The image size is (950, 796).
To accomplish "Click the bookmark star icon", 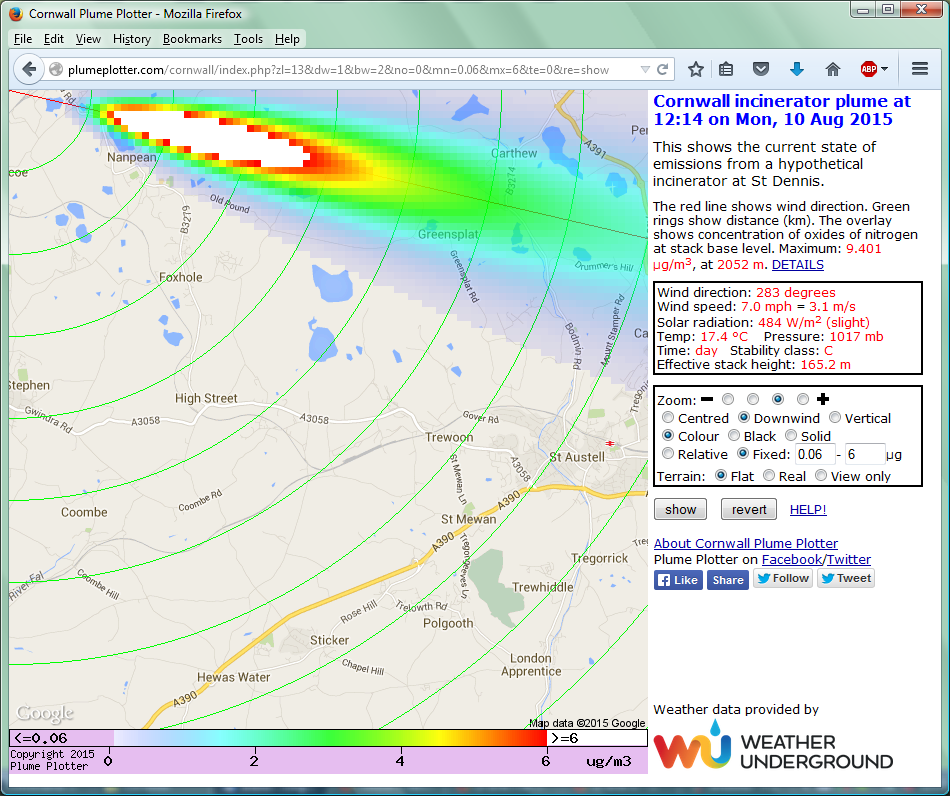I will pos(696,69).
